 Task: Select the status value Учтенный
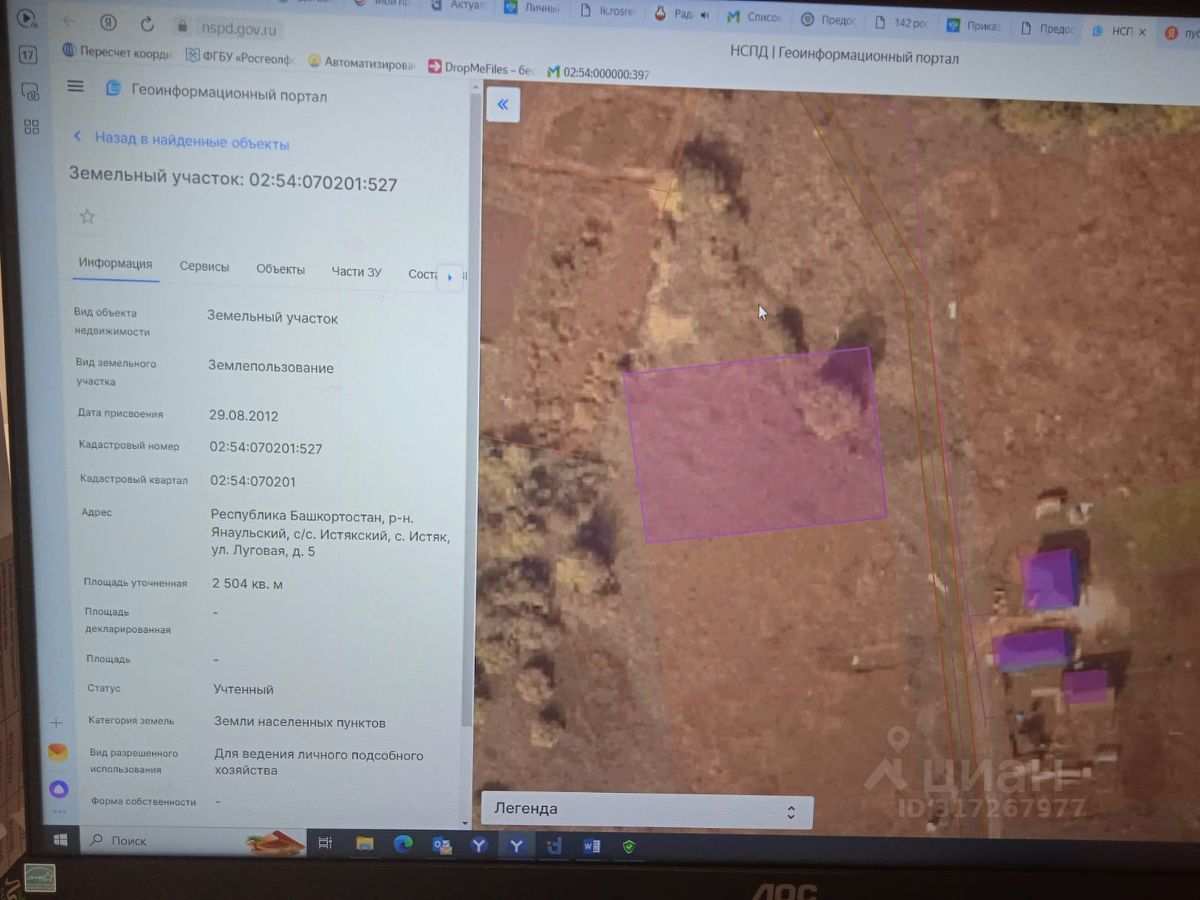[243, 689]
